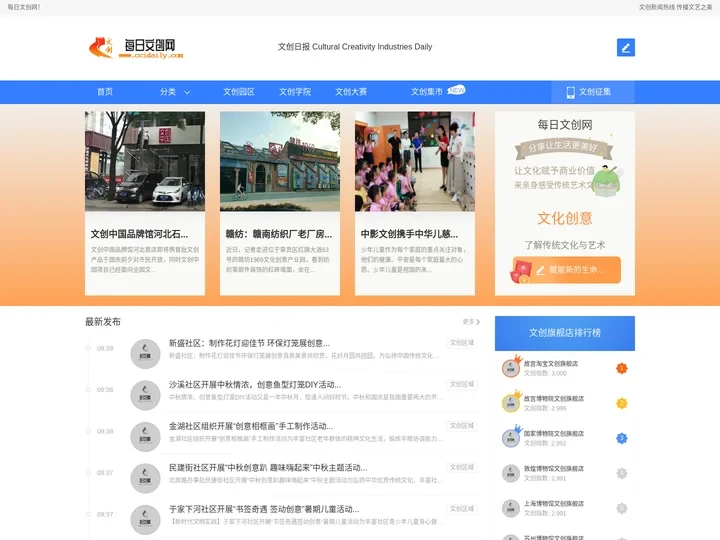Click the yellow rank 2 medal badge

pos(621,403)
